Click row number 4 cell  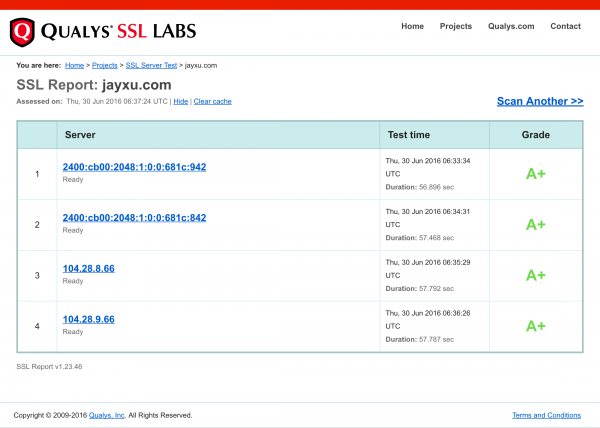(37, 327)
